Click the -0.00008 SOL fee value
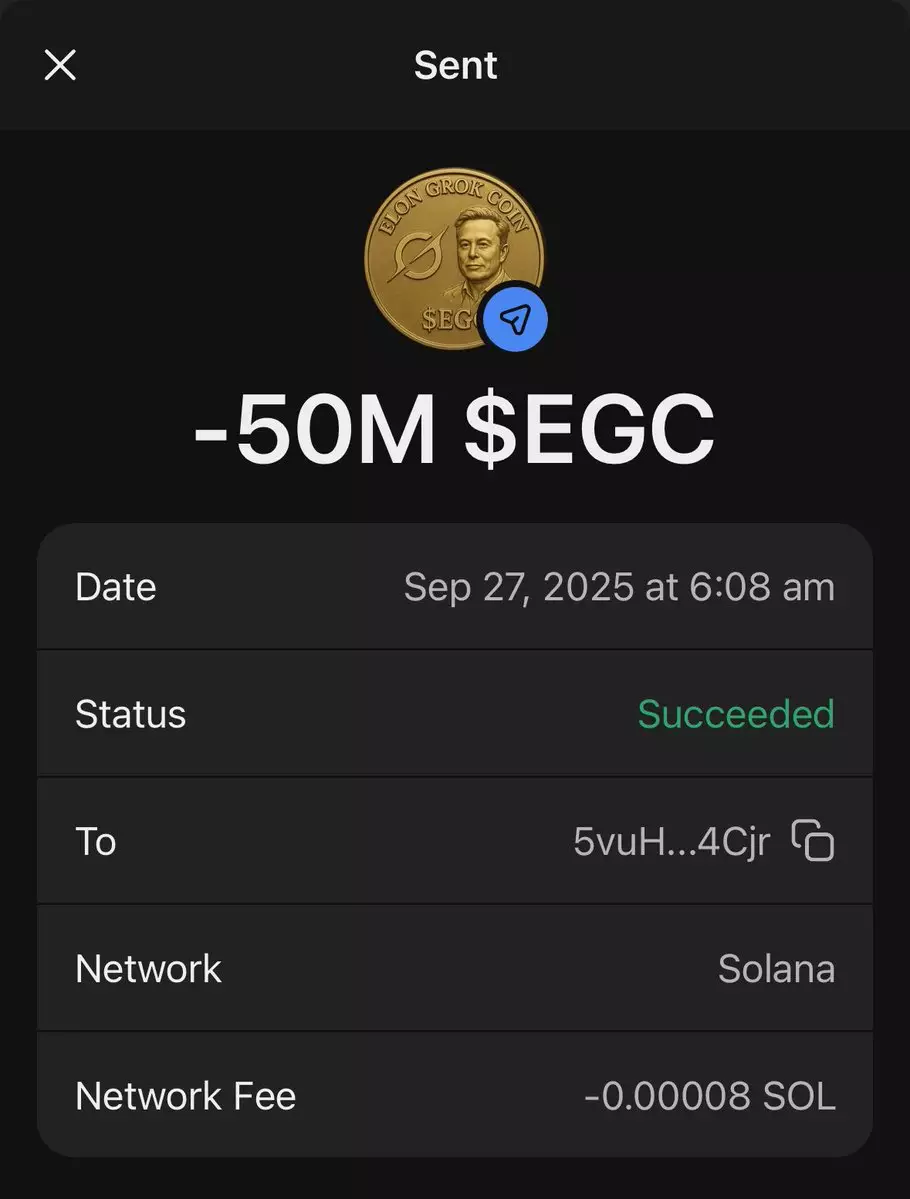This screenshot has height=1199, width=910. 709,1096
